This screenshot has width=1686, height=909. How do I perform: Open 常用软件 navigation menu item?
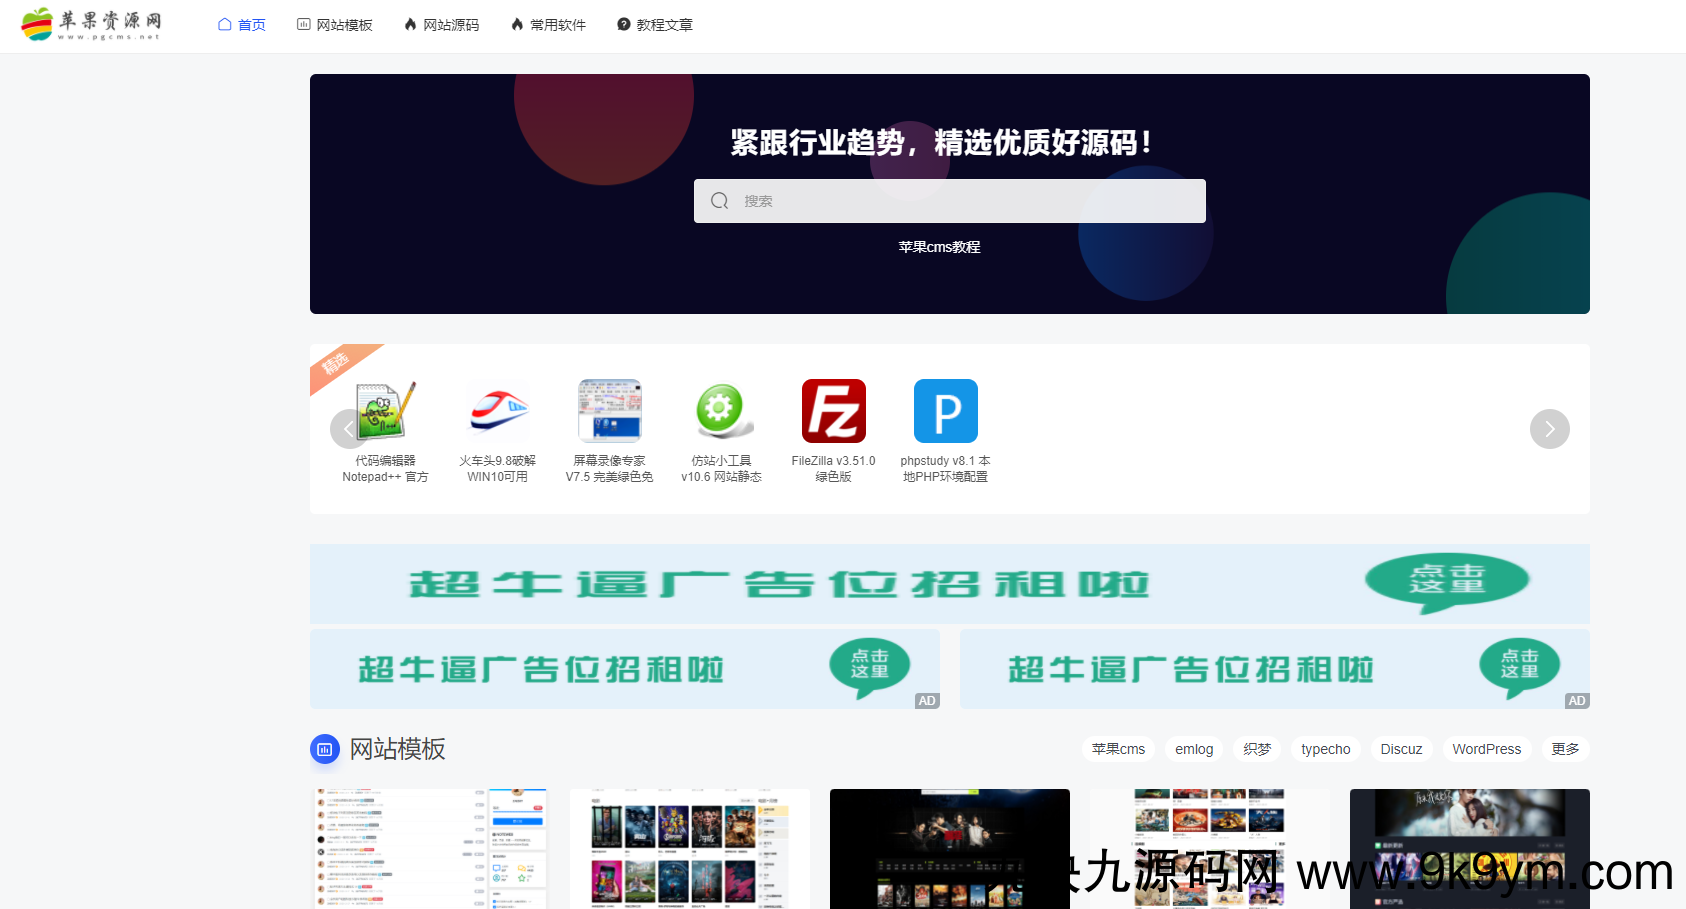(x=548, y=25)
